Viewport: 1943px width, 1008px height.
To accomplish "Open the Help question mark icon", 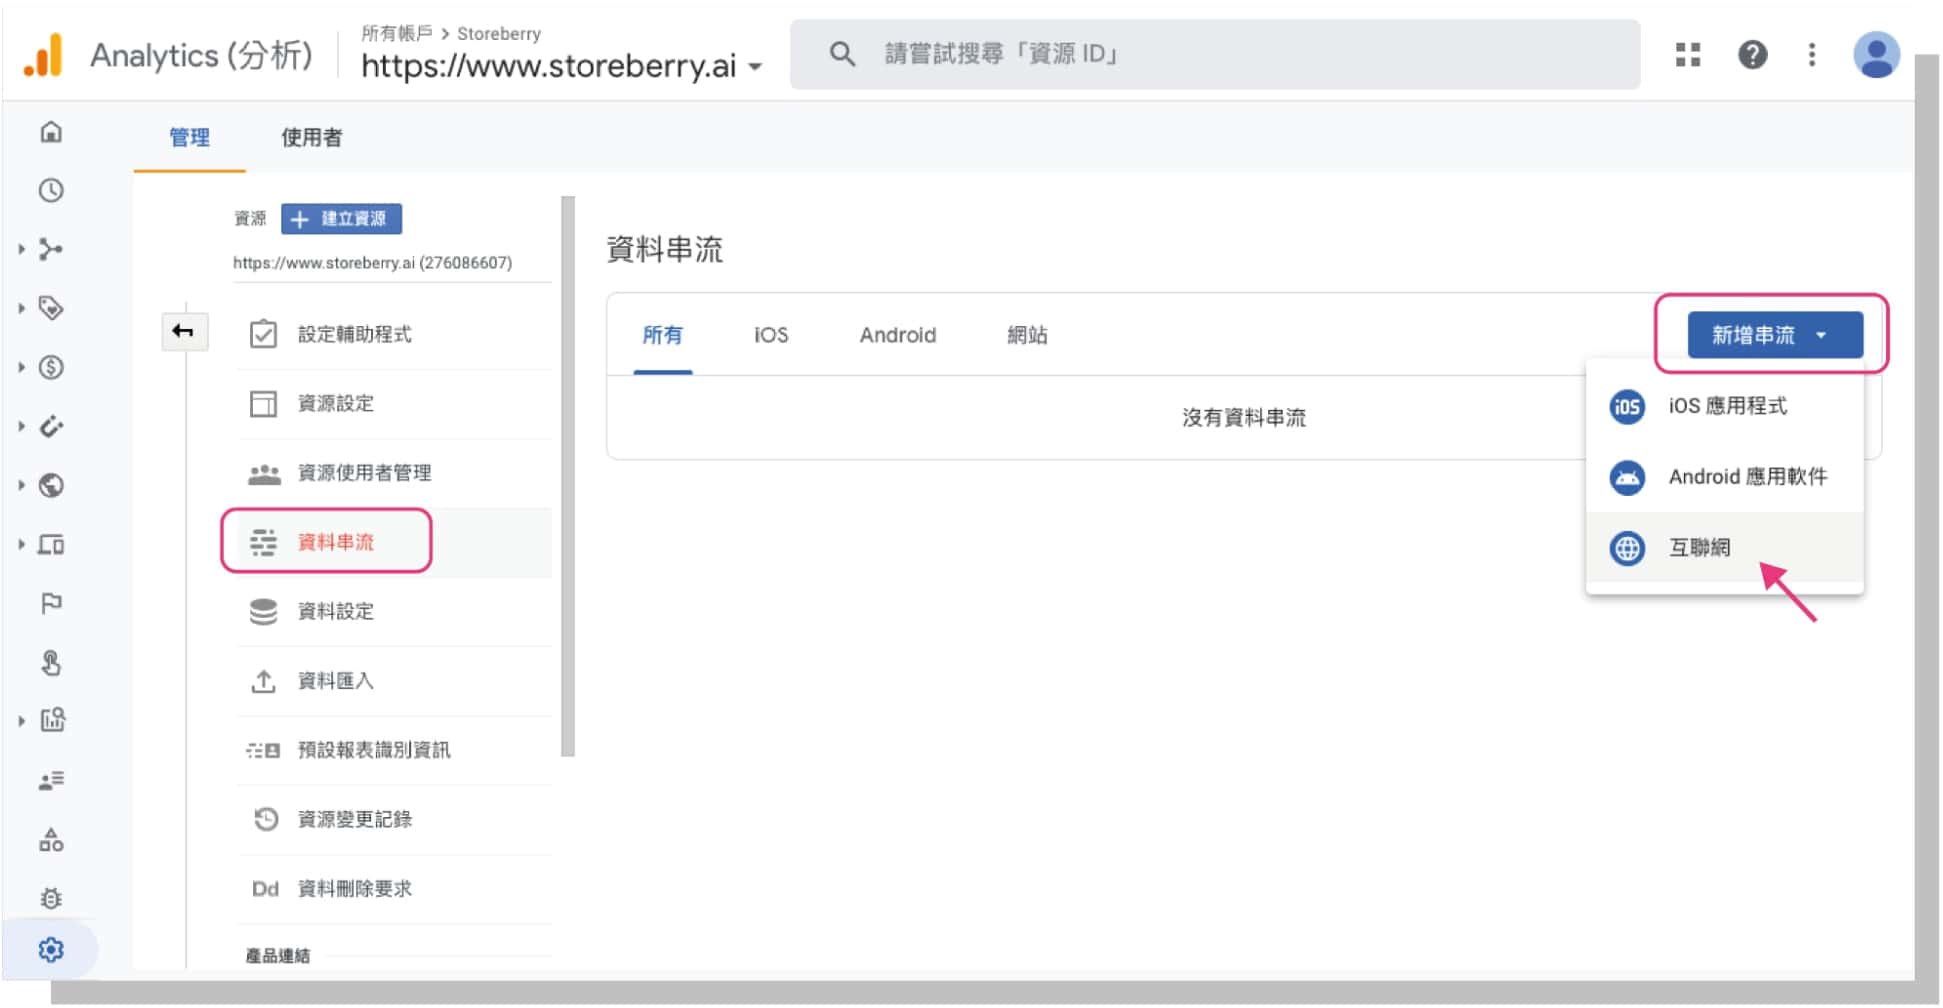I will (x=1752, y=55).
